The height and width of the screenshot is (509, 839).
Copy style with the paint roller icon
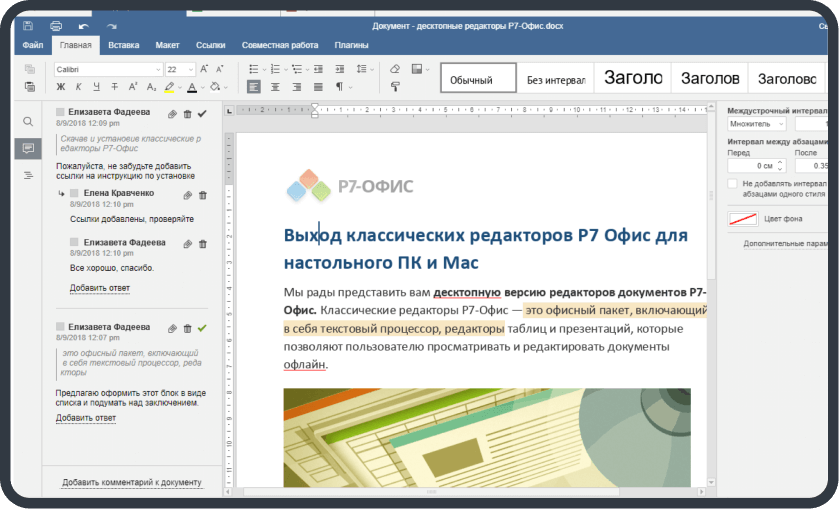pyautogui.click(x=395, y=86)
